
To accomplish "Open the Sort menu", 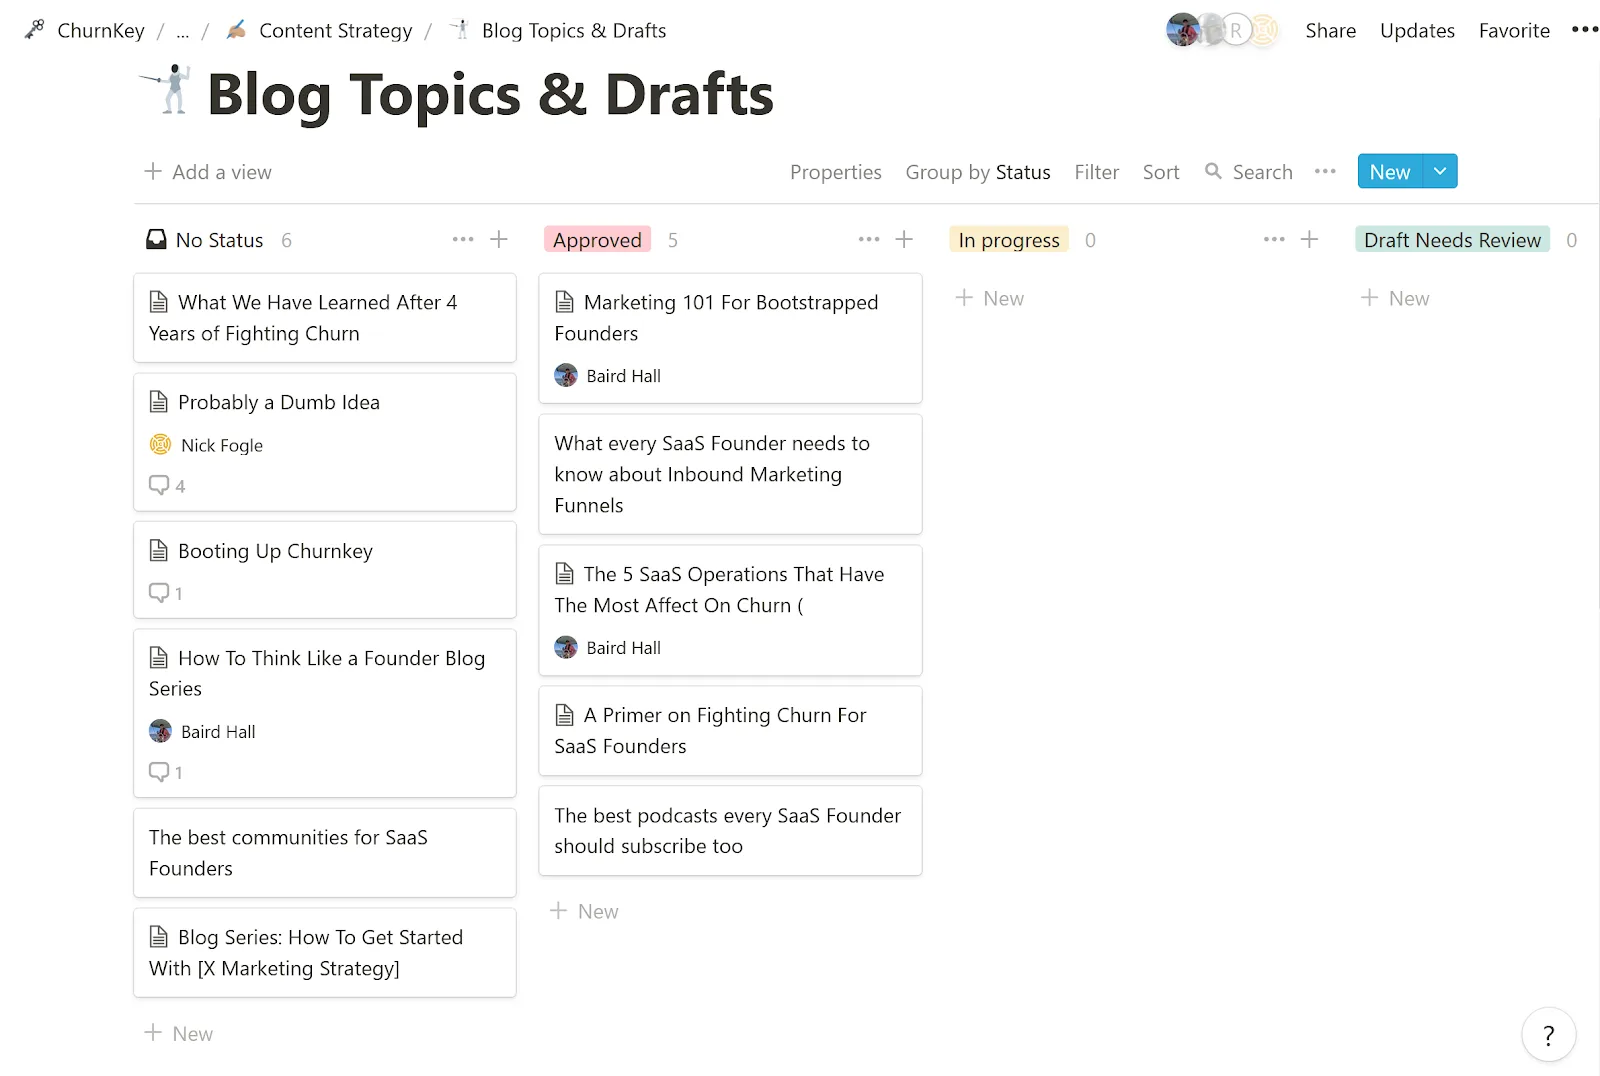I will pyautogui.click(x=1160, y=172).
